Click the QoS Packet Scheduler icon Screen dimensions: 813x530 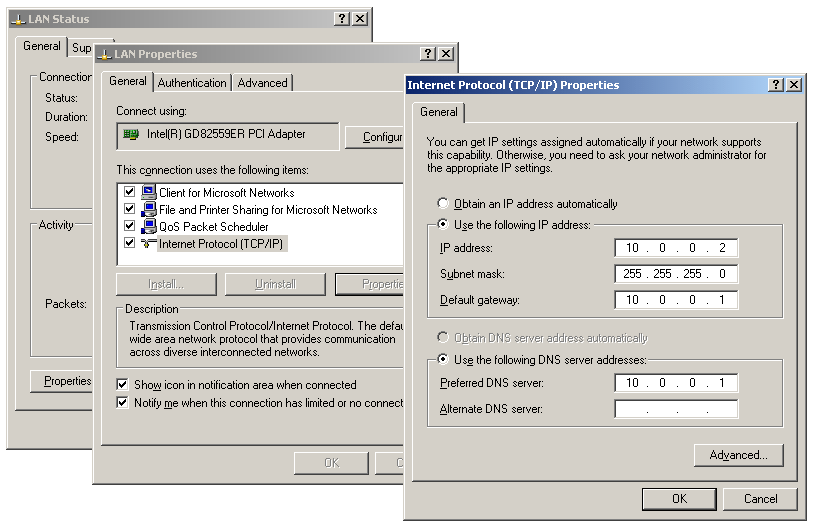[x=148, y=227]
